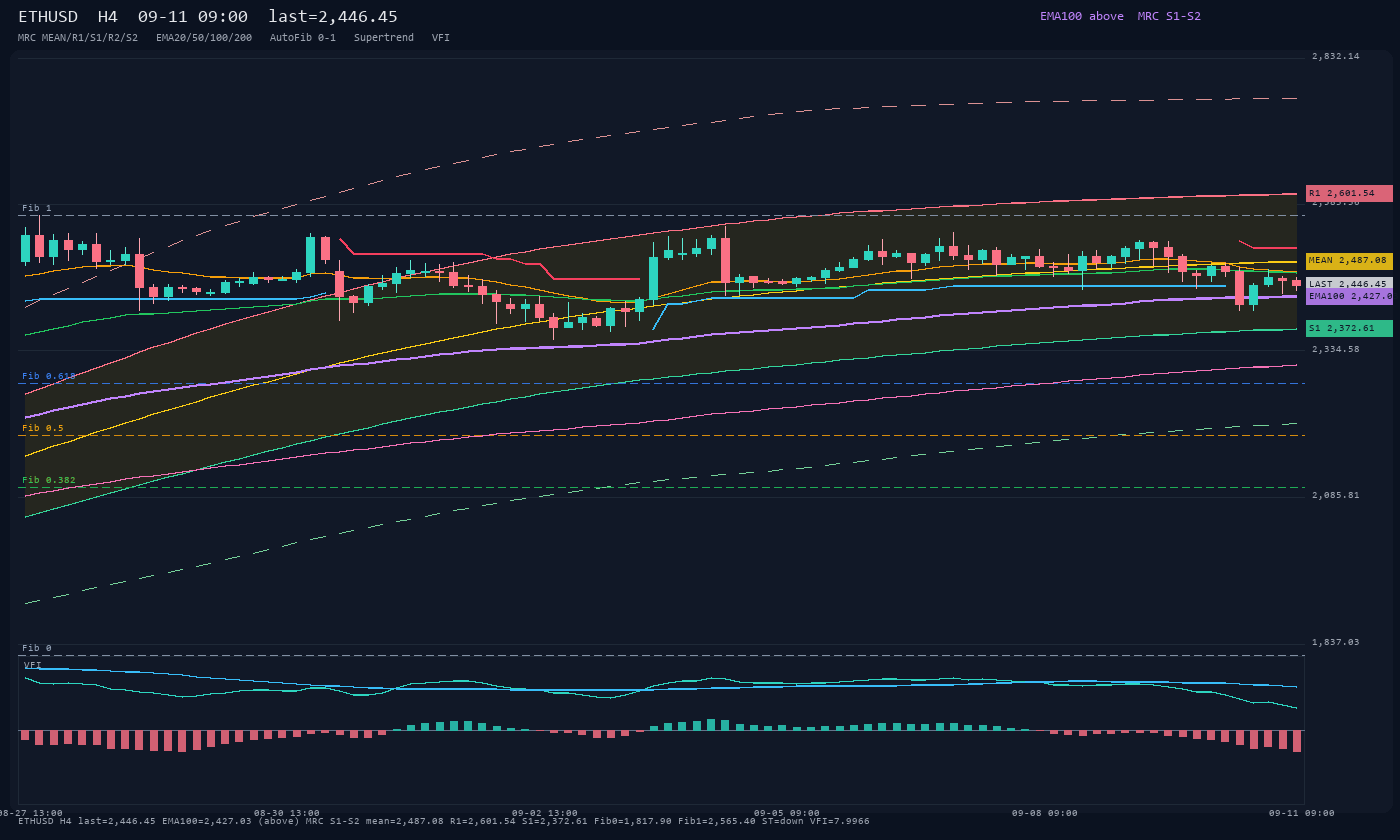Viewport: 1400px width, 840px height.
Task: Click the "last=2,446.45" value in the title
Action: pyautogui.click(x=333, y=17)
